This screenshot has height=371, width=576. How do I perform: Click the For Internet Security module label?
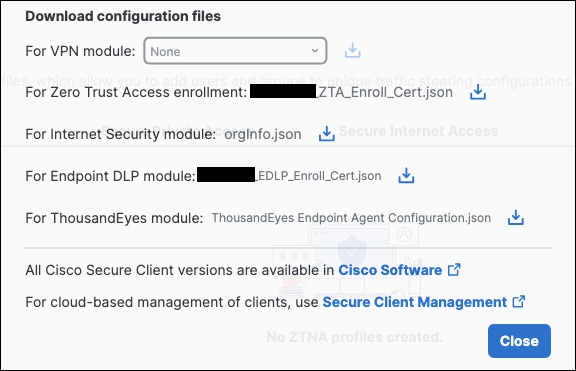120,134
